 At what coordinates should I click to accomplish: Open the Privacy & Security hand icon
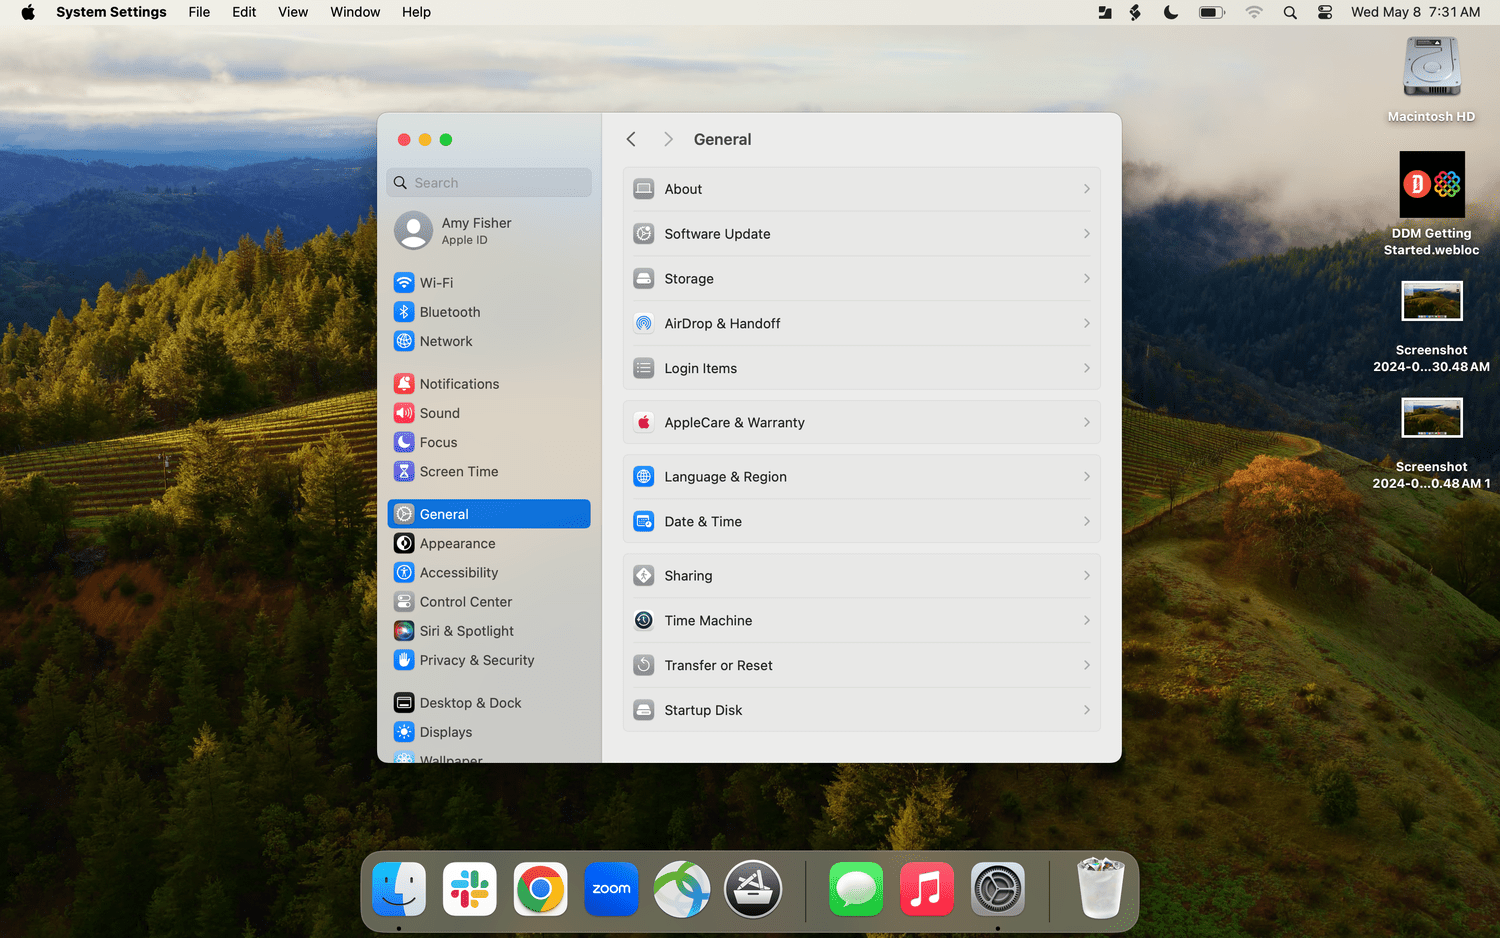point(404,660)
